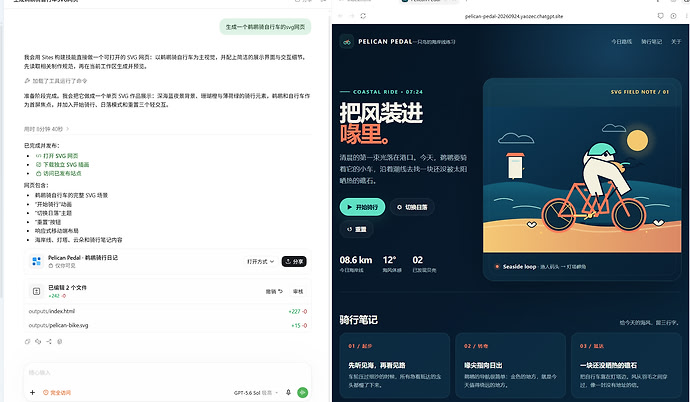Click the 03 ride note card 一块还没晒热的礁石
Viewport: 690px width, 402px height.
(626, 365)
